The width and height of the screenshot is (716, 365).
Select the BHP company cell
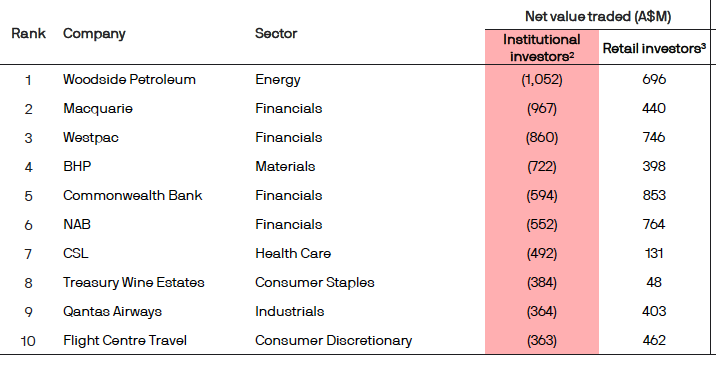(x=77, y=167)
